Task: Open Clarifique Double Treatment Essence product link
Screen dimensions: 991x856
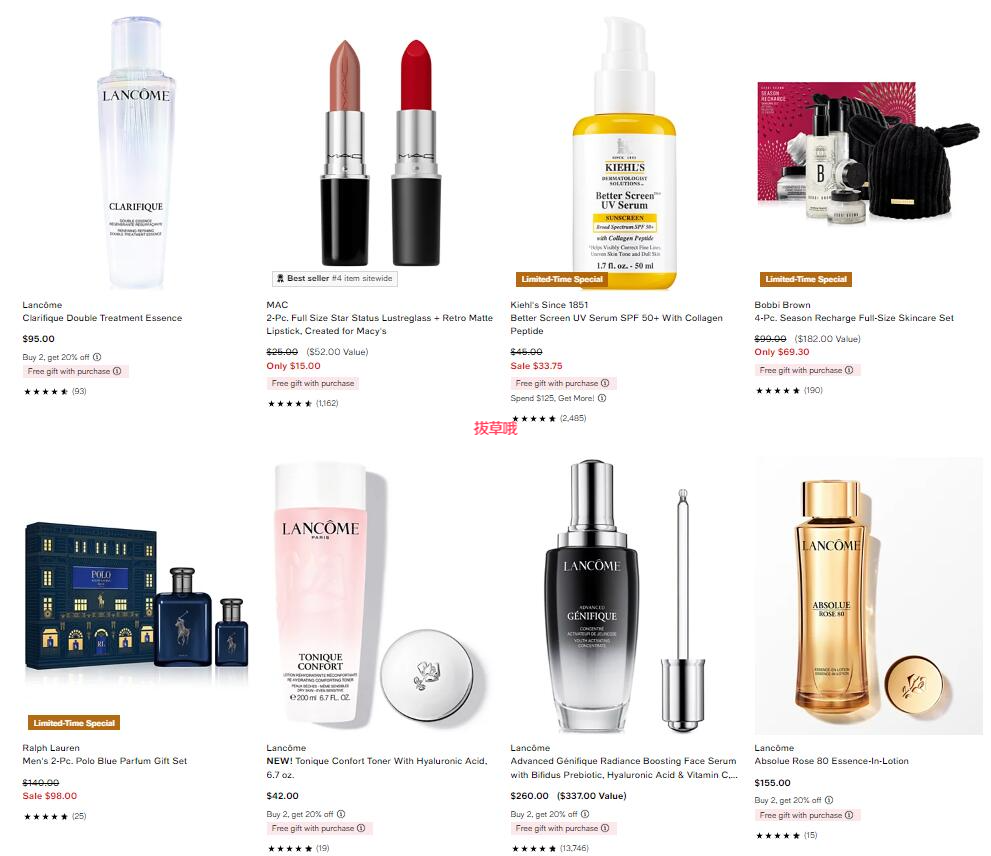Action: pyautogui.click(x=102, y=318)
